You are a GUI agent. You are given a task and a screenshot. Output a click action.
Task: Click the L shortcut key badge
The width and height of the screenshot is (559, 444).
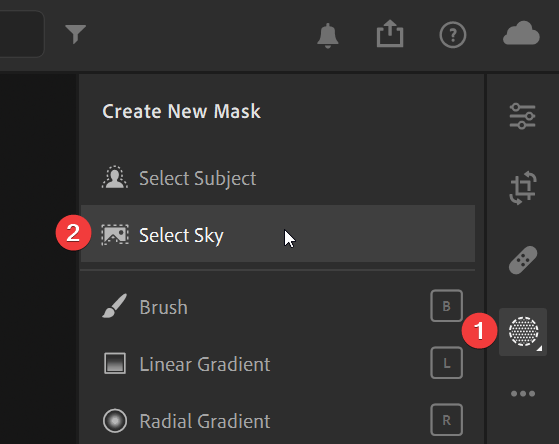pos(446,363)
